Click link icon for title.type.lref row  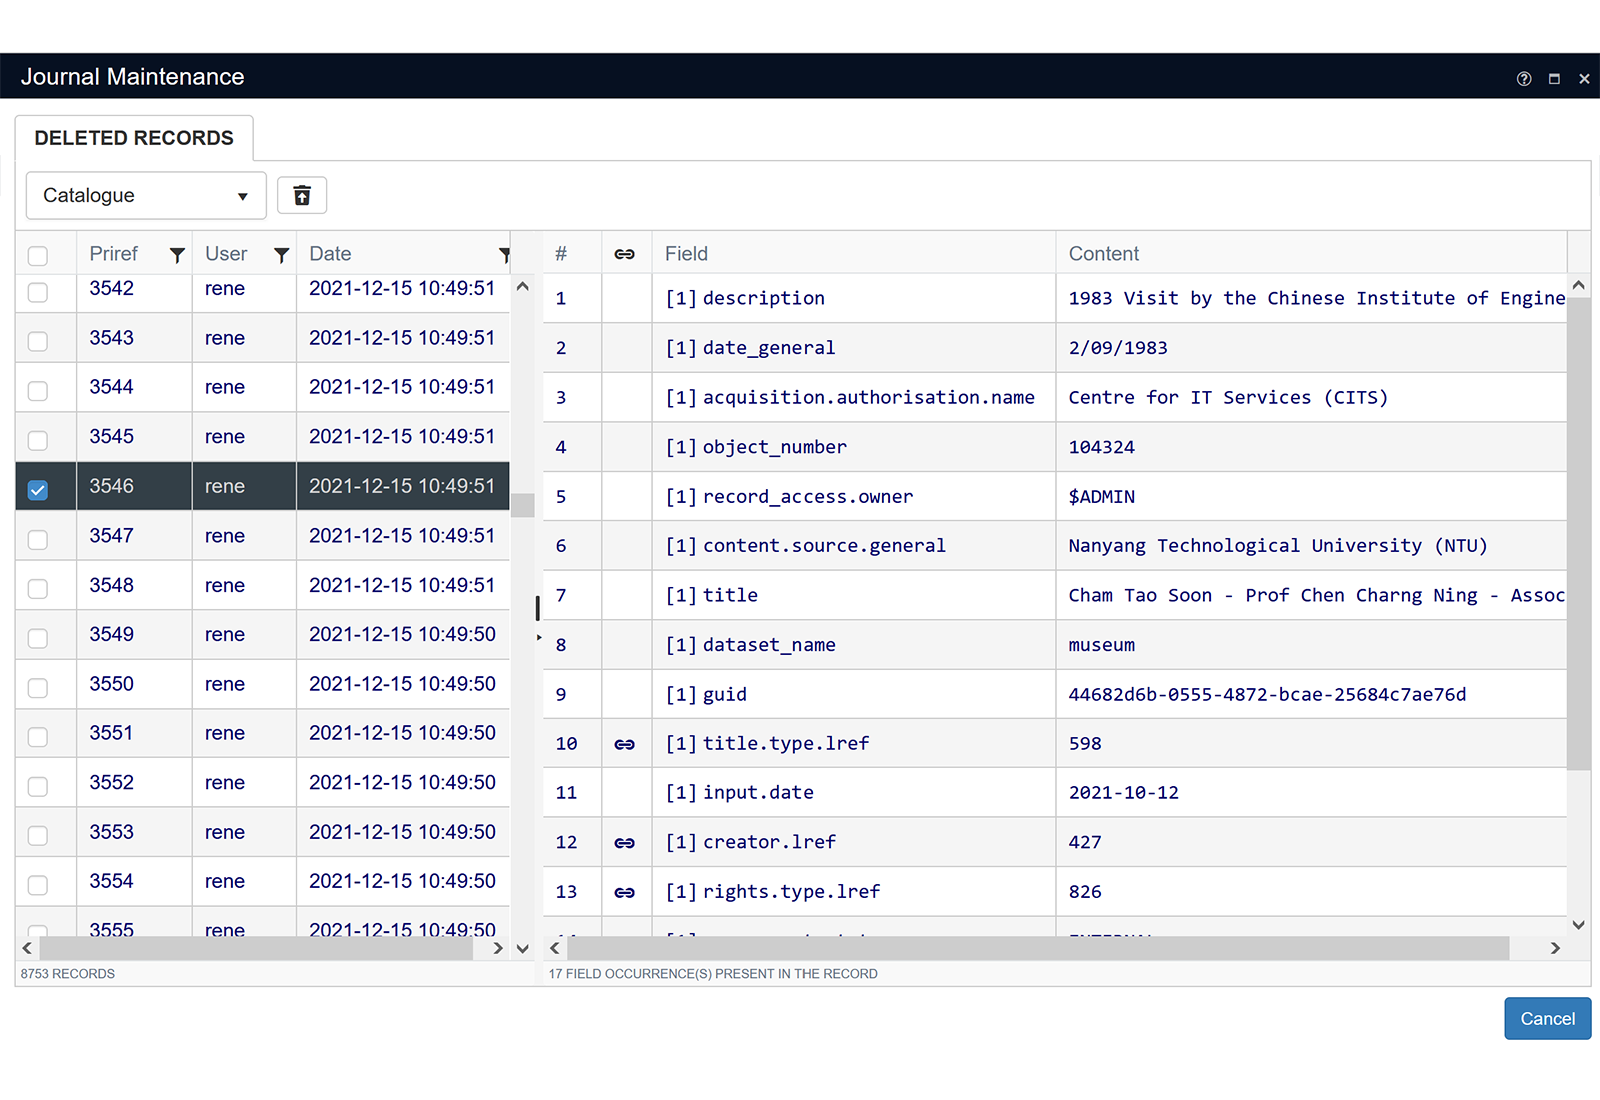point(625,744)
